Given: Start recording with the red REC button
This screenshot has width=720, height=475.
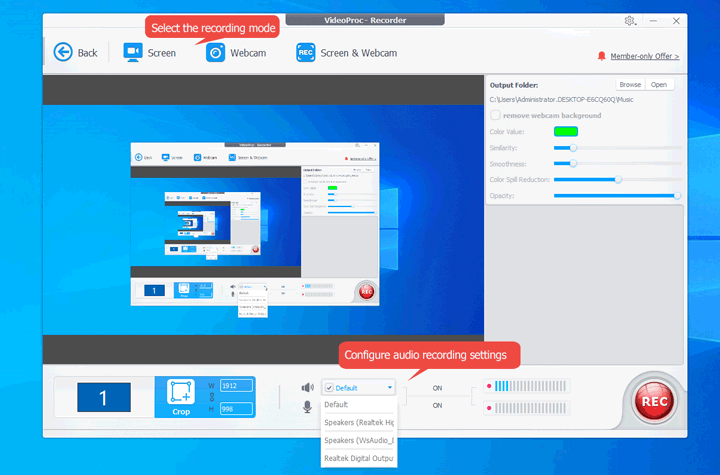Looking at the screenshot, I should point(654,402).
